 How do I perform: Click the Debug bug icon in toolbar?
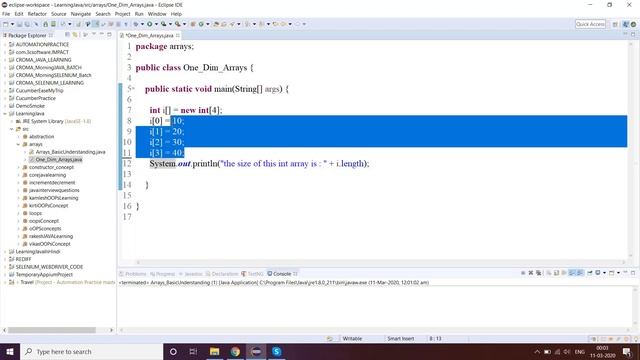pyautogui.click(x=136, y=24)
